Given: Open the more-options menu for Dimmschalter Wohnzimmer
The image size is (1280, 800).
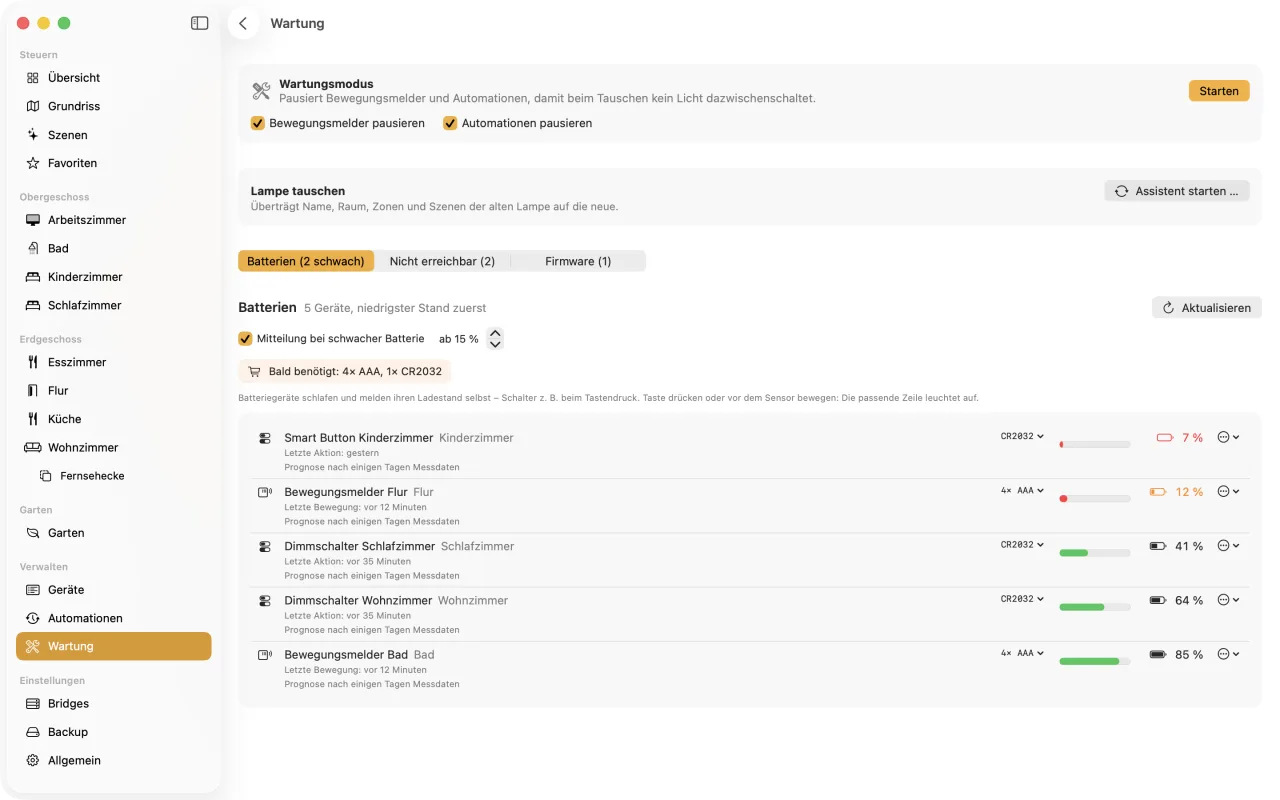Looking at the screenshot, I should [1229, 600].
